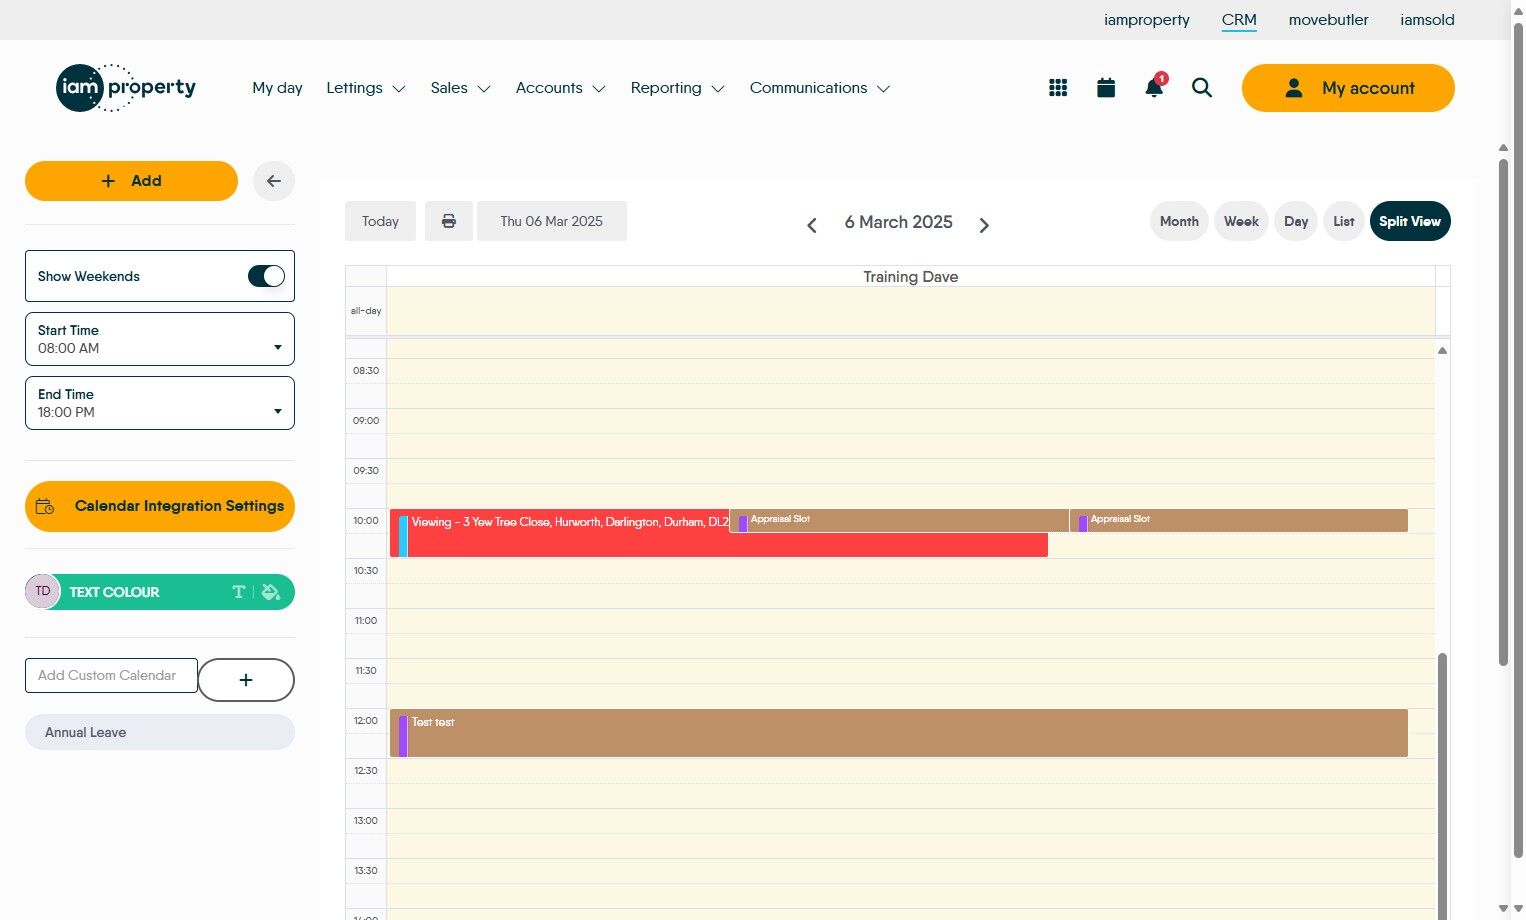Toggle Show Weekends switch
The image size is (1526, 920).
coord(266,276)
